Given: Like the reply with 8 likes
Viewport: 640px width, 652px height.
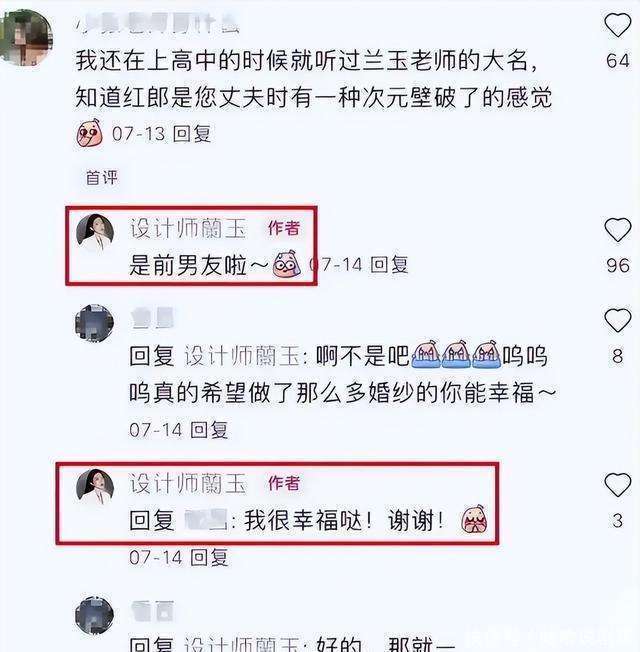Looking at the screenshot, I should 618,320.
